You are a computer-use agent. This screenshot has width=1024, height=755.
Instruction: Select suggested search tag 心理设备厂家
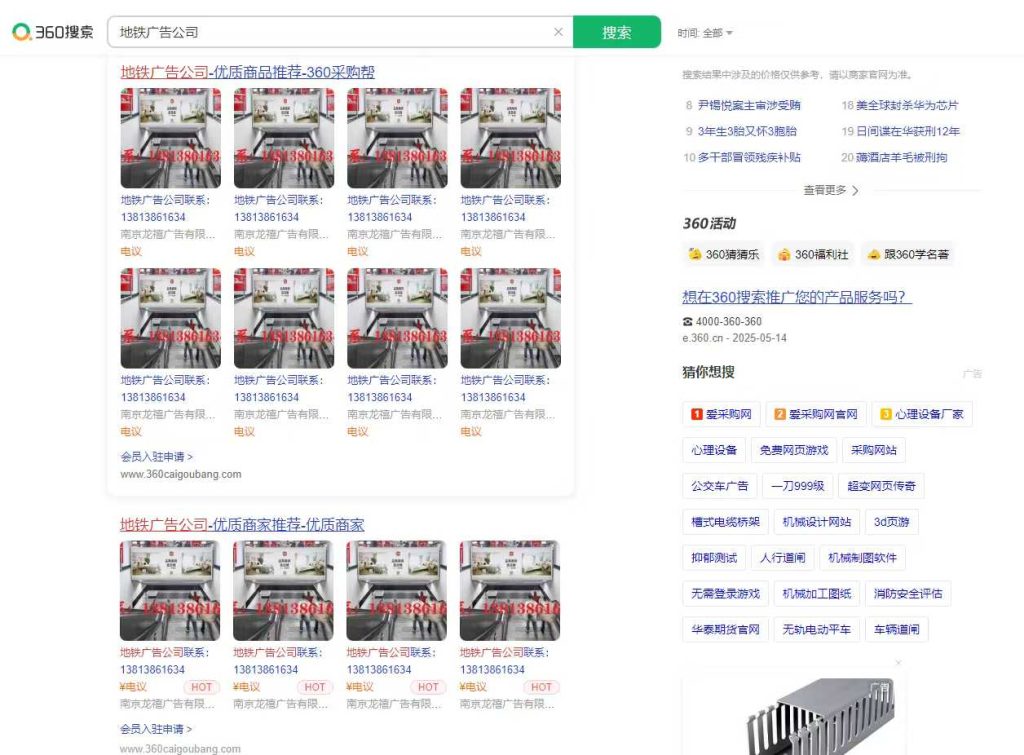pyautogui.click(x=922, y=414)
